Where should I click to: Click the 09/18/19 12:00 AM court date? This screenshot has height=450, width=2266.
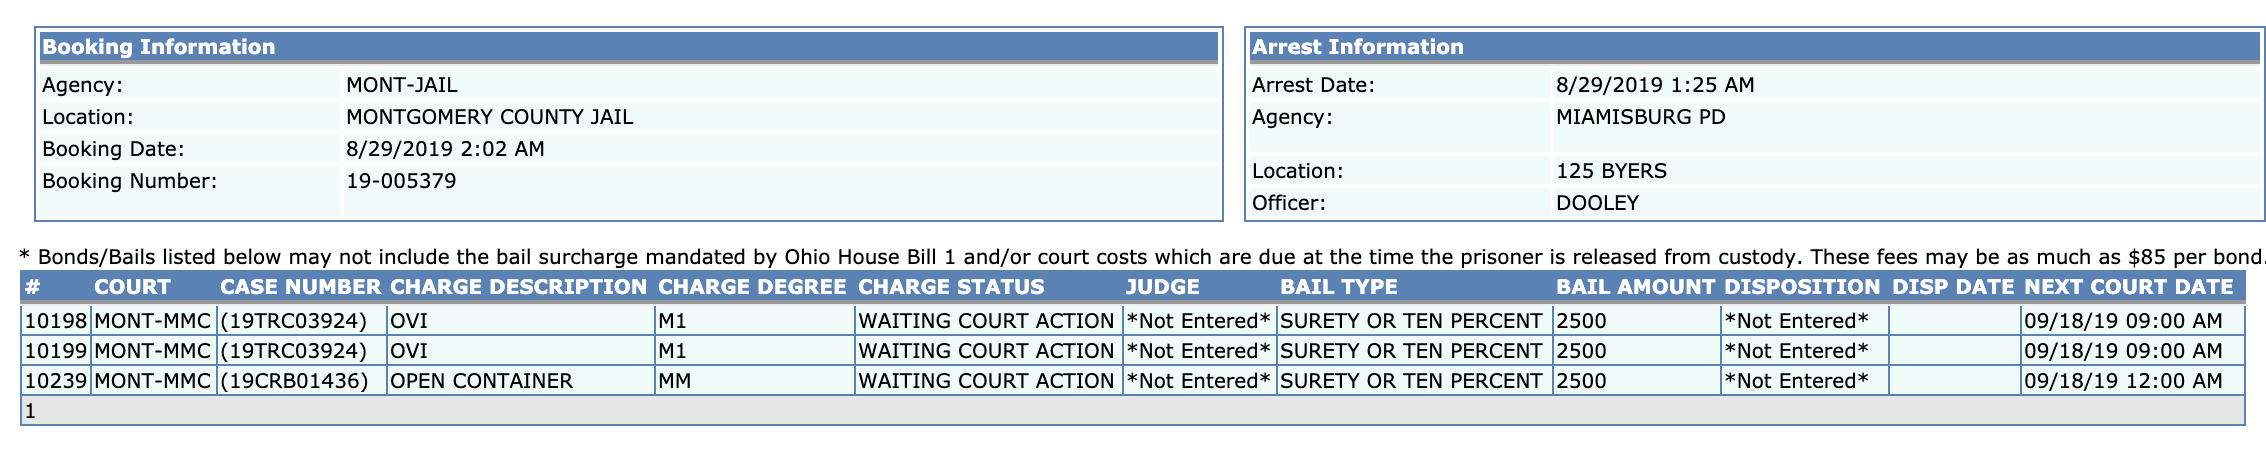coord(2123,381)
